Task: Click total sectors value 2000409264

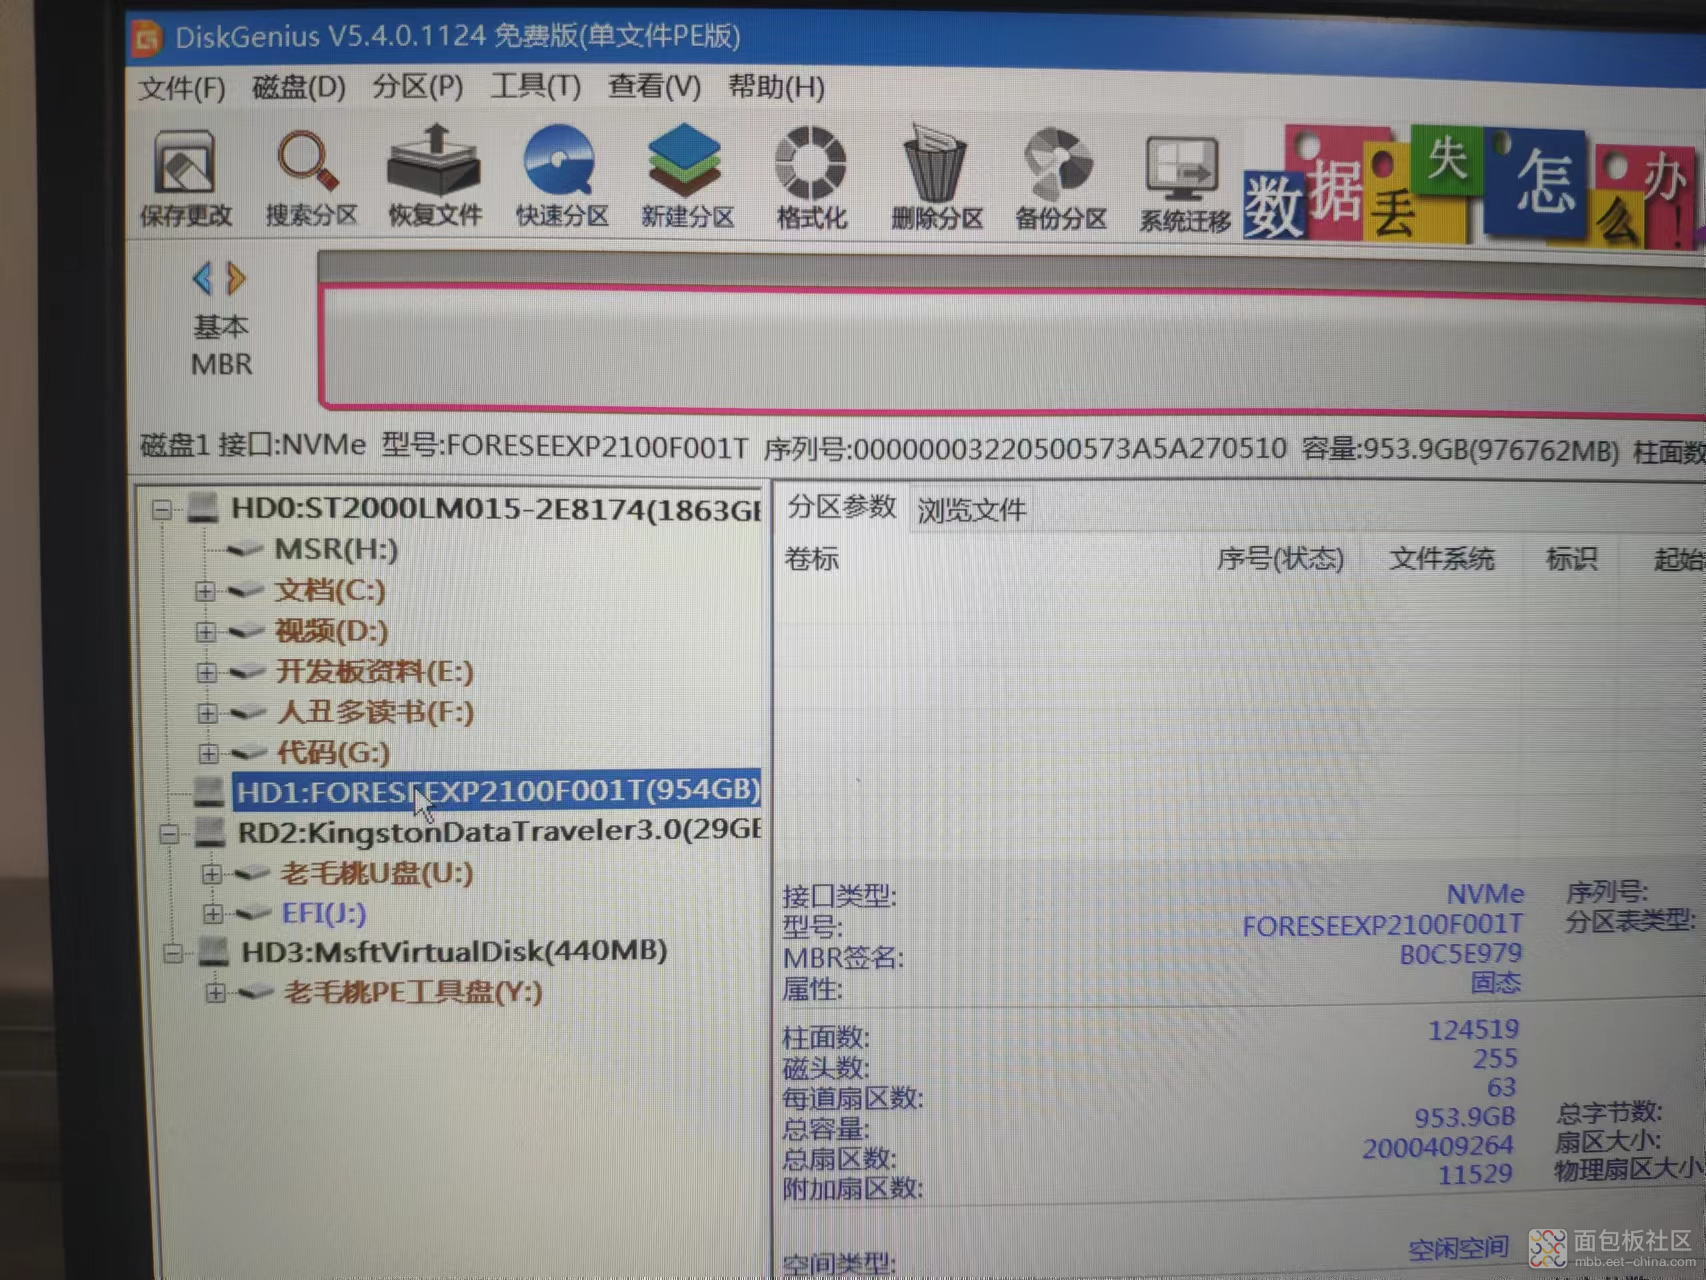Action: pos(1438,1147)
